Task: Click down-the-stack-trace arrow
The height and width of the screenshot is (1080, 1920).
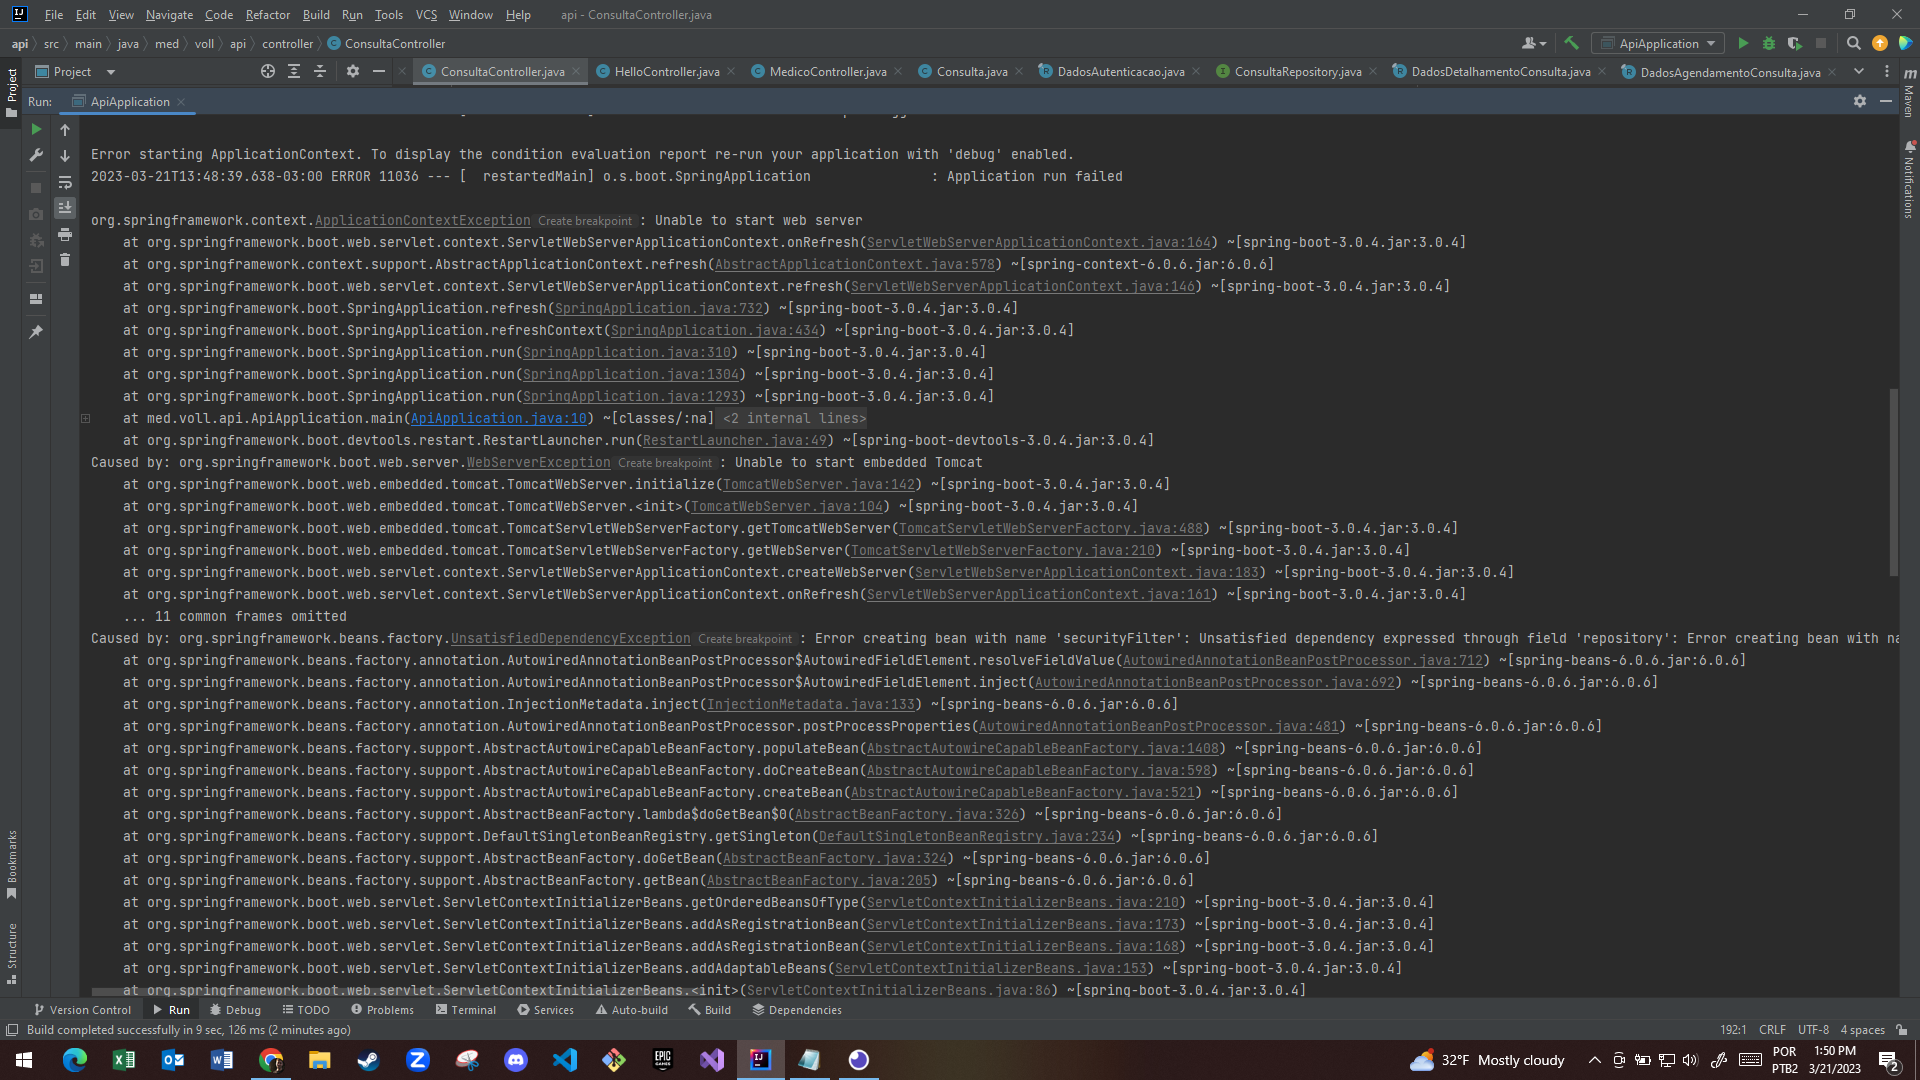Action: 65,156
